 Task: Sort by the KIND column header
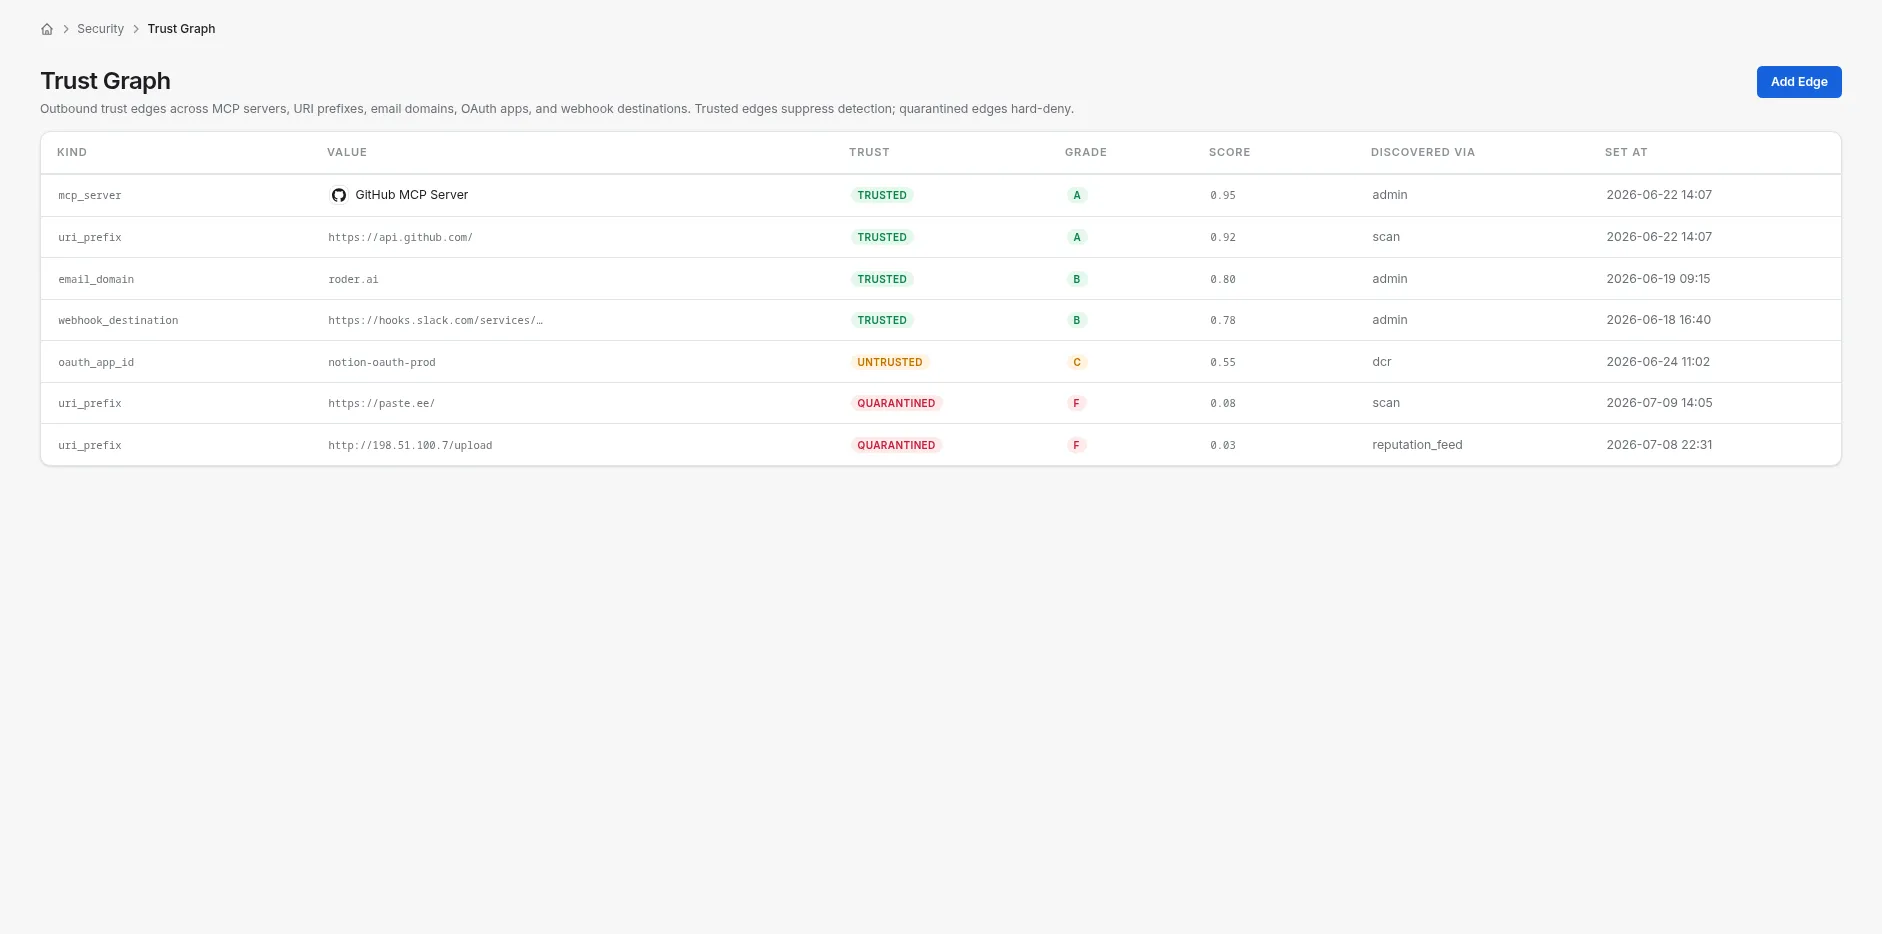click(72, 152)
